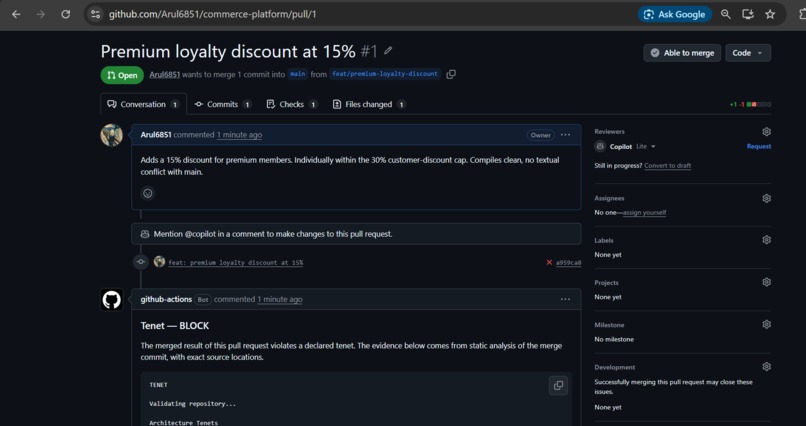Click the feat/premium-loyalty-discount branch label
The width and height of the screenshot is (806, 426).
385,74
